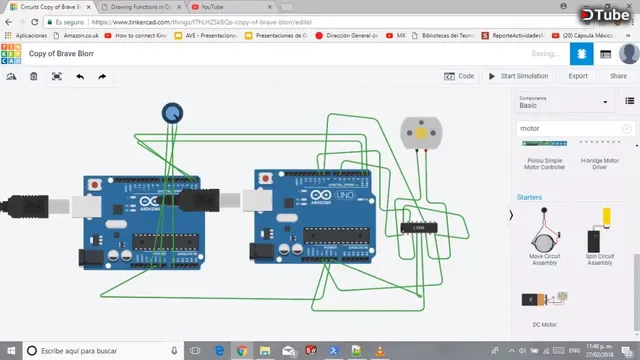
Task: Click the Tinkercad logo
Action: [x=11, y=54]
